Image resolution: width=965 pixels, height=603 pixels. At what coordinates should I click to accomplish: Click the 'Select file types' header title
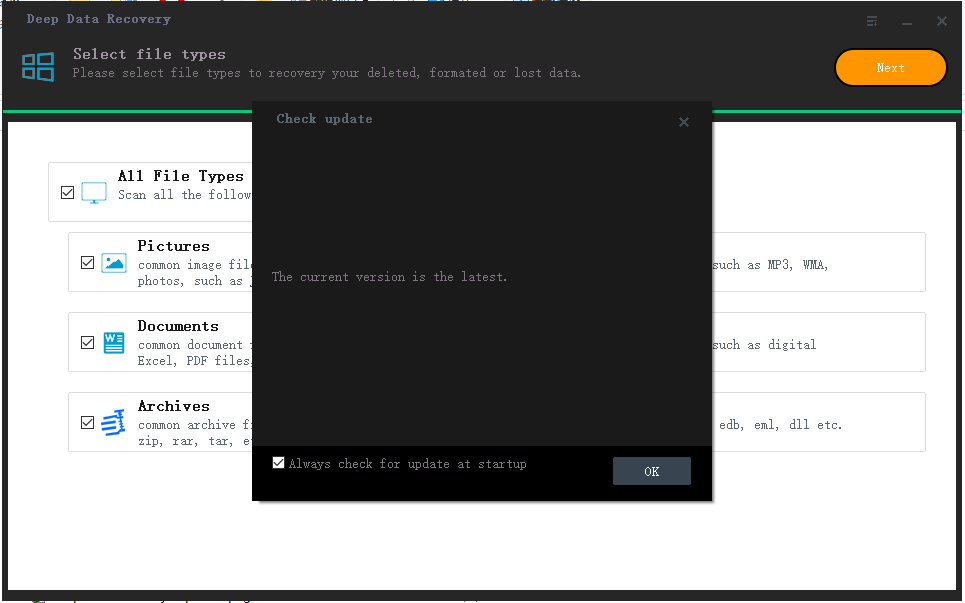point(150,54)
